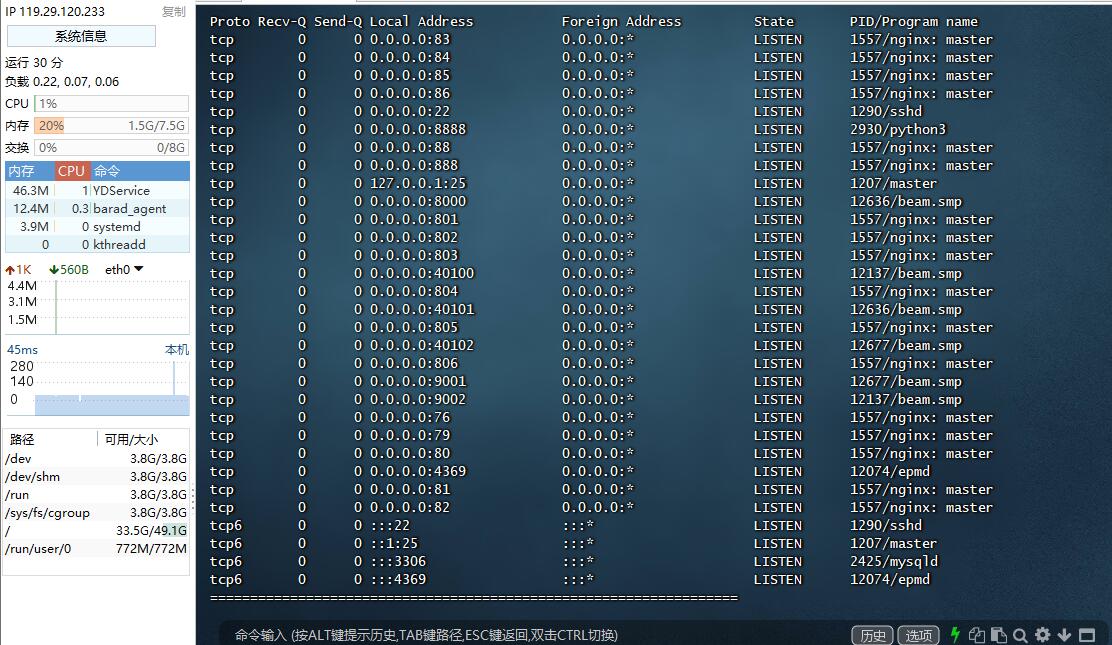
Task: Click 0.0.0.0:8888 local address
Action: 418,129
